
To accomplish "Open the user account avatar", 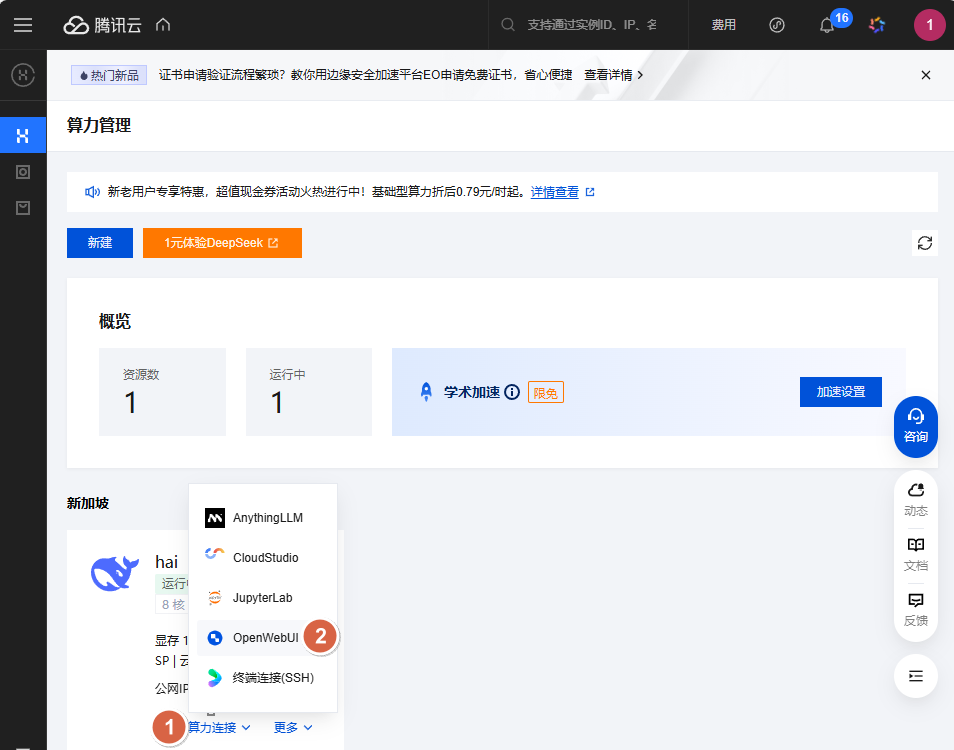I will click(x=930, y=25).
